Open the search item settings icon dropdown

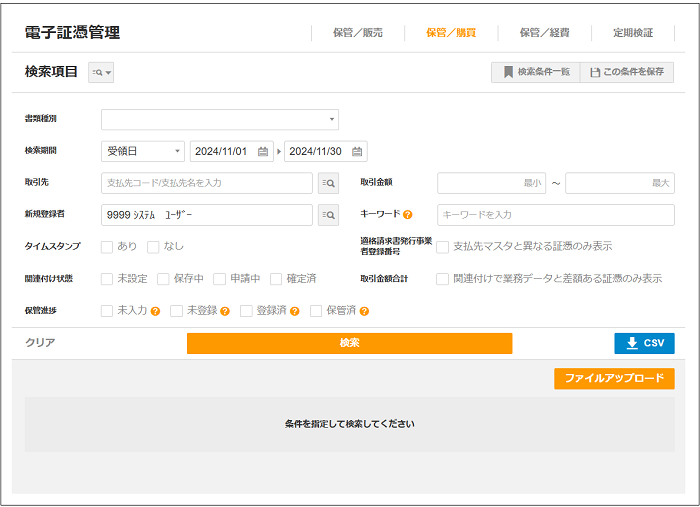click(x=101, y=72)
